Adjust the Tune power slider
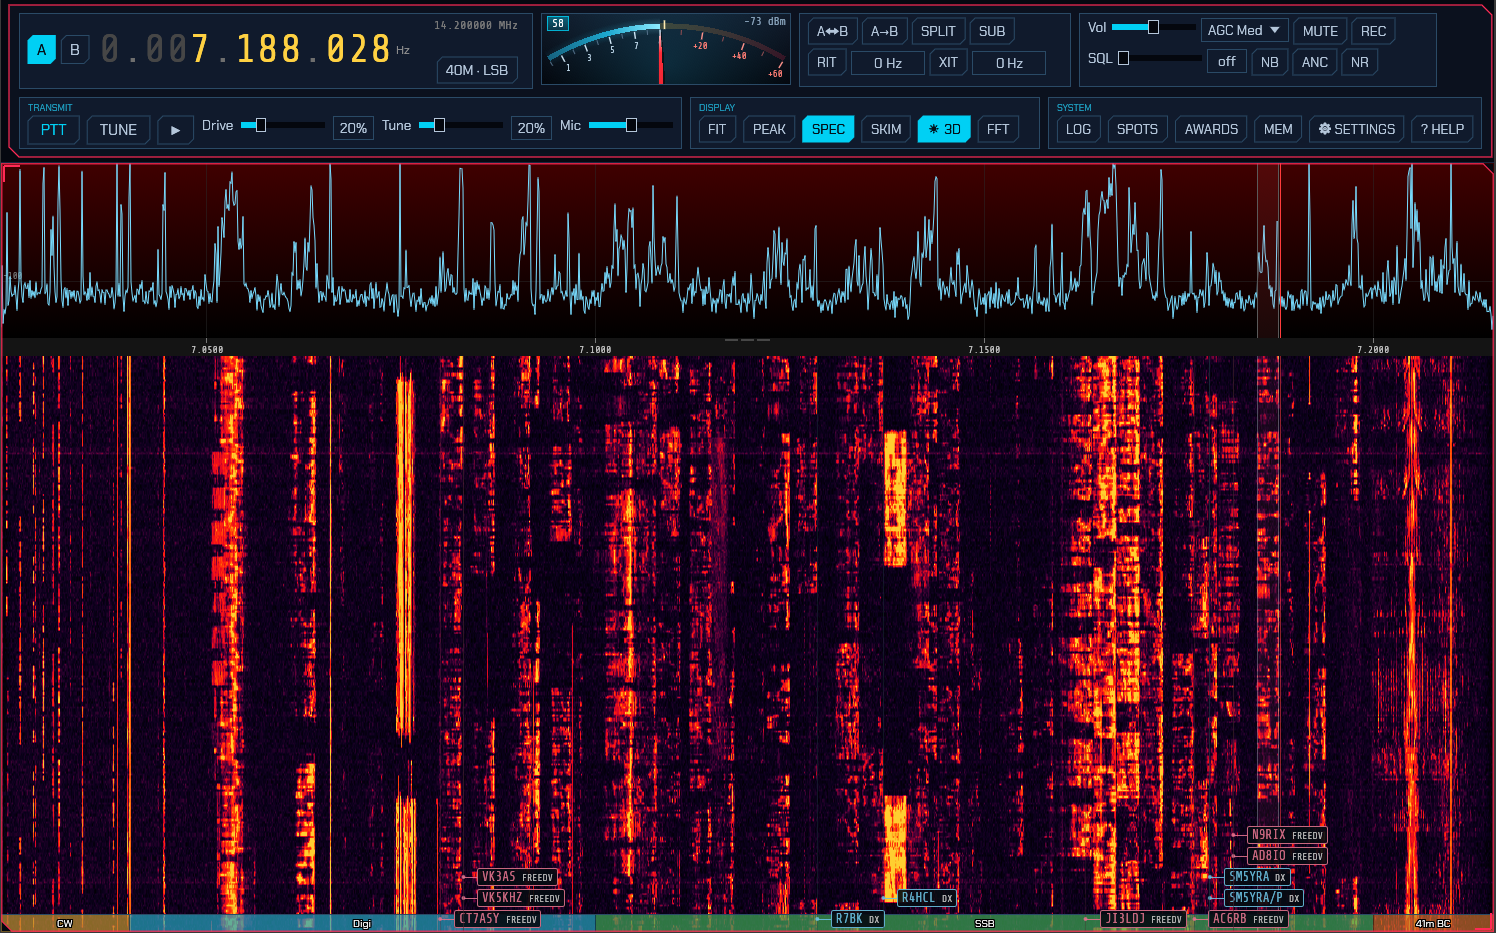Screen dimensions: 1496x933 click(461, 125)
